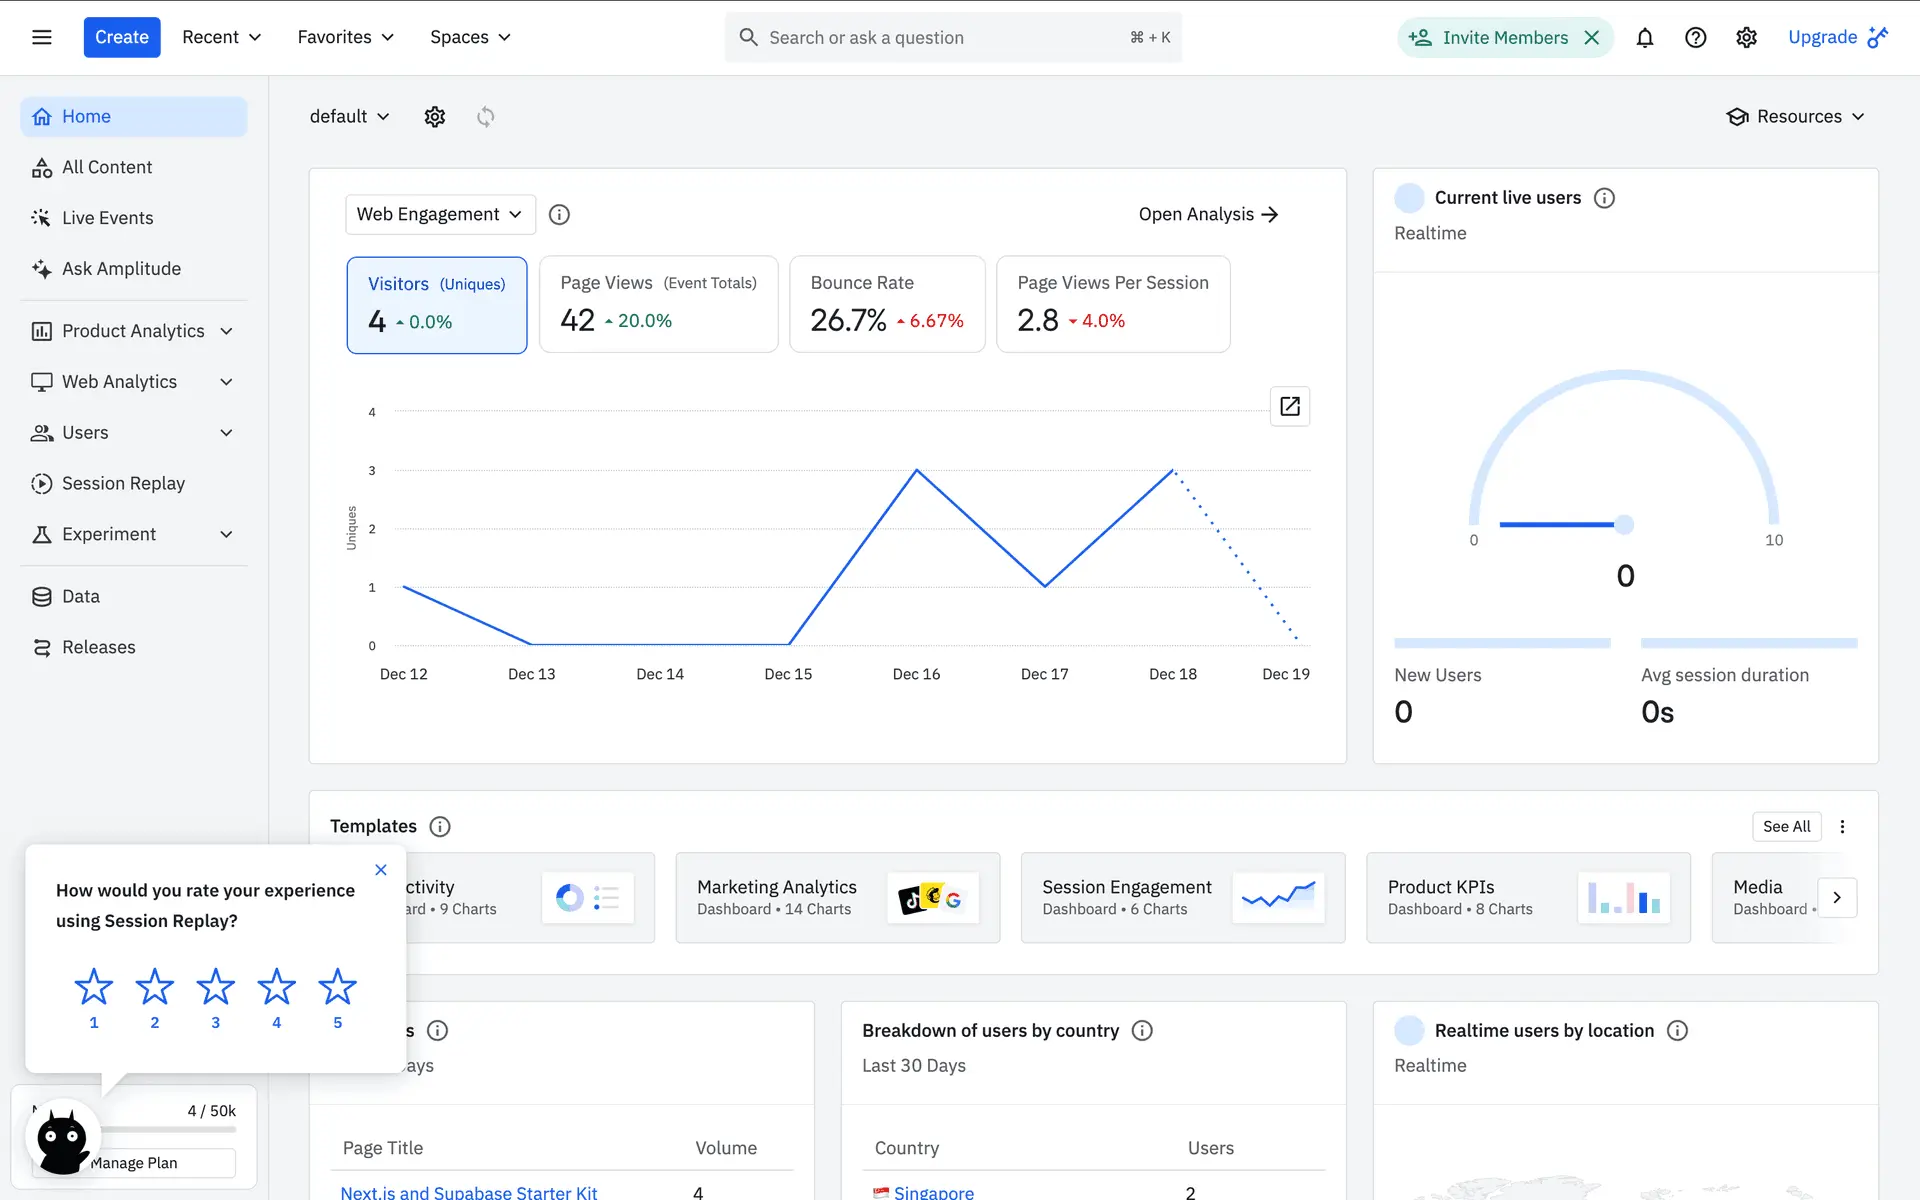The width and height of the screenshot is (1920, 1200).
Task: Click the Open Analysis link
Action: pos(1207,214)
